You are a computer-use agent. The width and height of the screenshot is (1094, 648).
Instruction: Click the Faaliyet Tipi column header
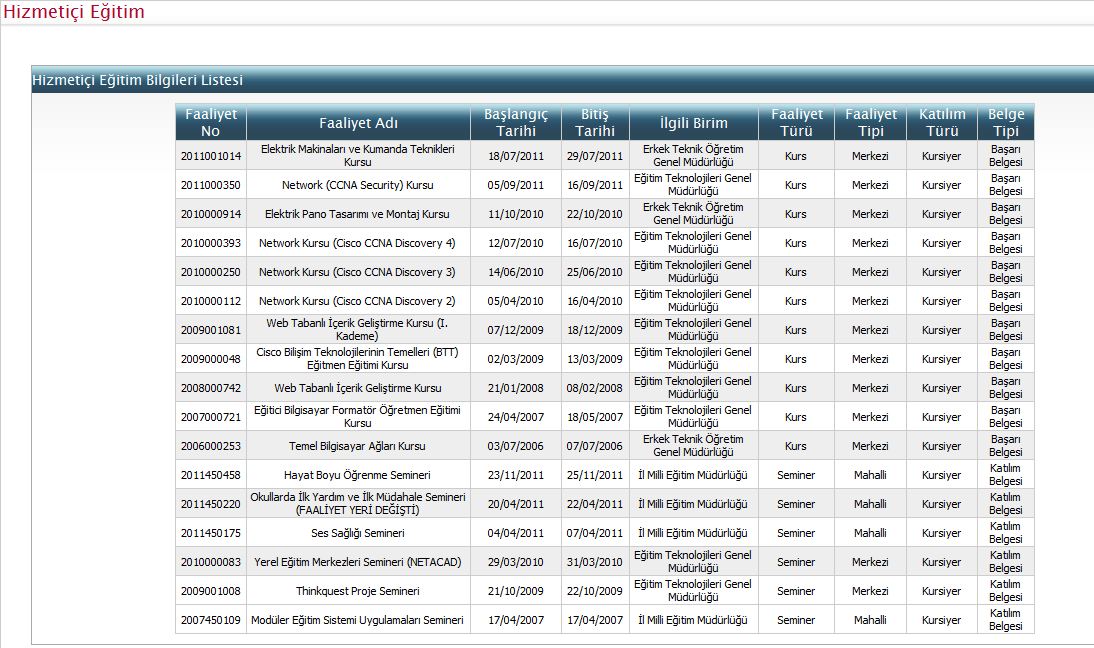point(870,122)
